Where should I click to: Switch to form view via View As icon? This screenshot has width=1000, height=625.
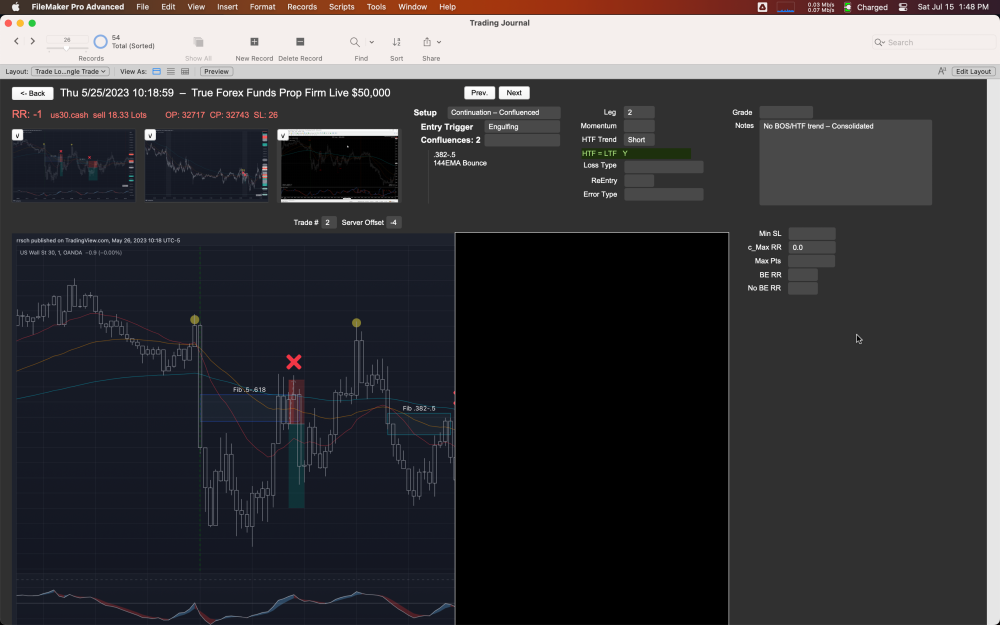coord(156,71)
